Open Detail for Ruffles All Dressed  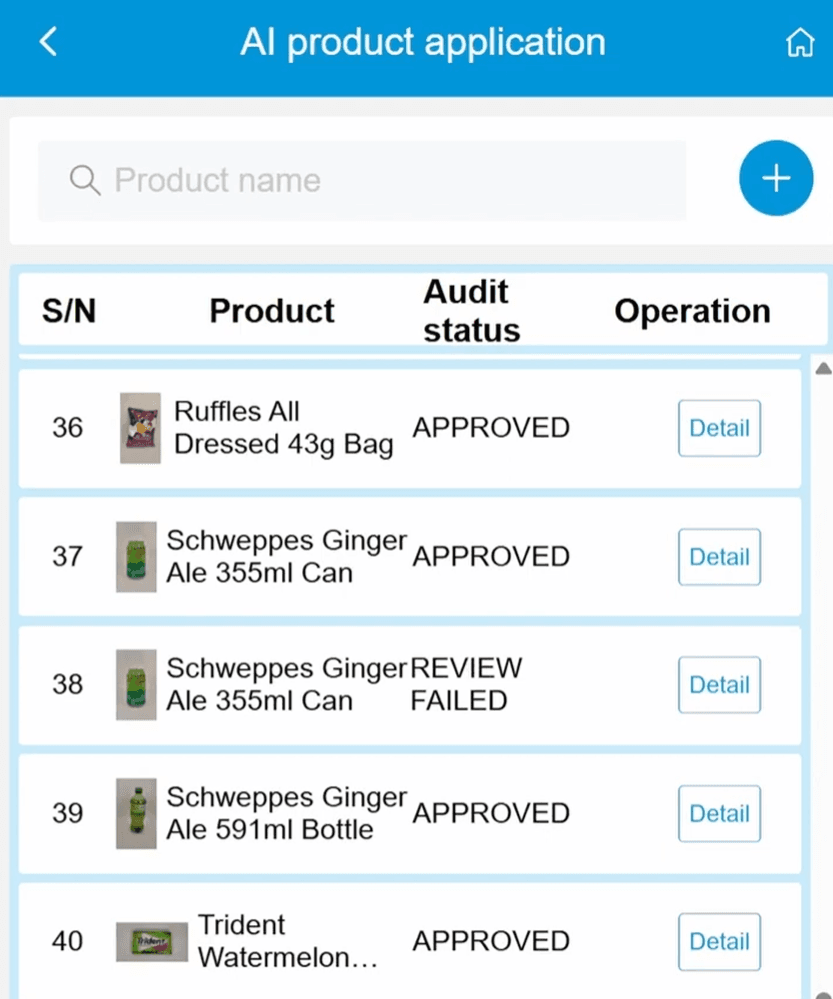point(719,428)
